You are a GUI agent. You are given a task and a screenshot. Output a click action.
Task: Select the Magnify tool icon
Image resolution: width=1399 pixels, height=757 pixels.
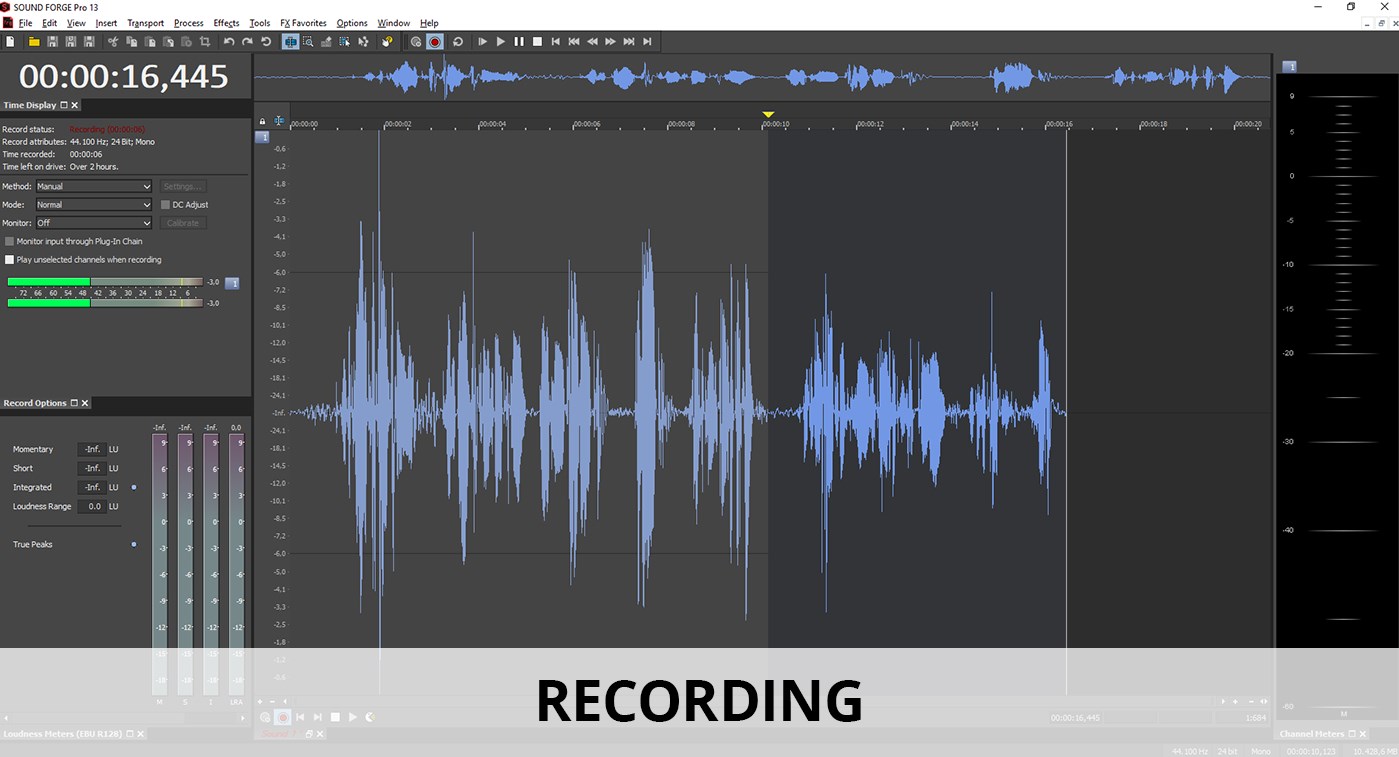(308, 41)
